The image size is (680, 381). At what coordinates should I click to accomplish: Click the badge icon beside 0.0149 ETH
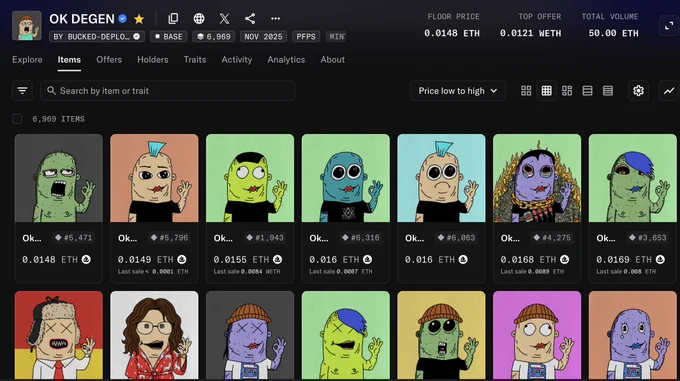pos(182,259)
